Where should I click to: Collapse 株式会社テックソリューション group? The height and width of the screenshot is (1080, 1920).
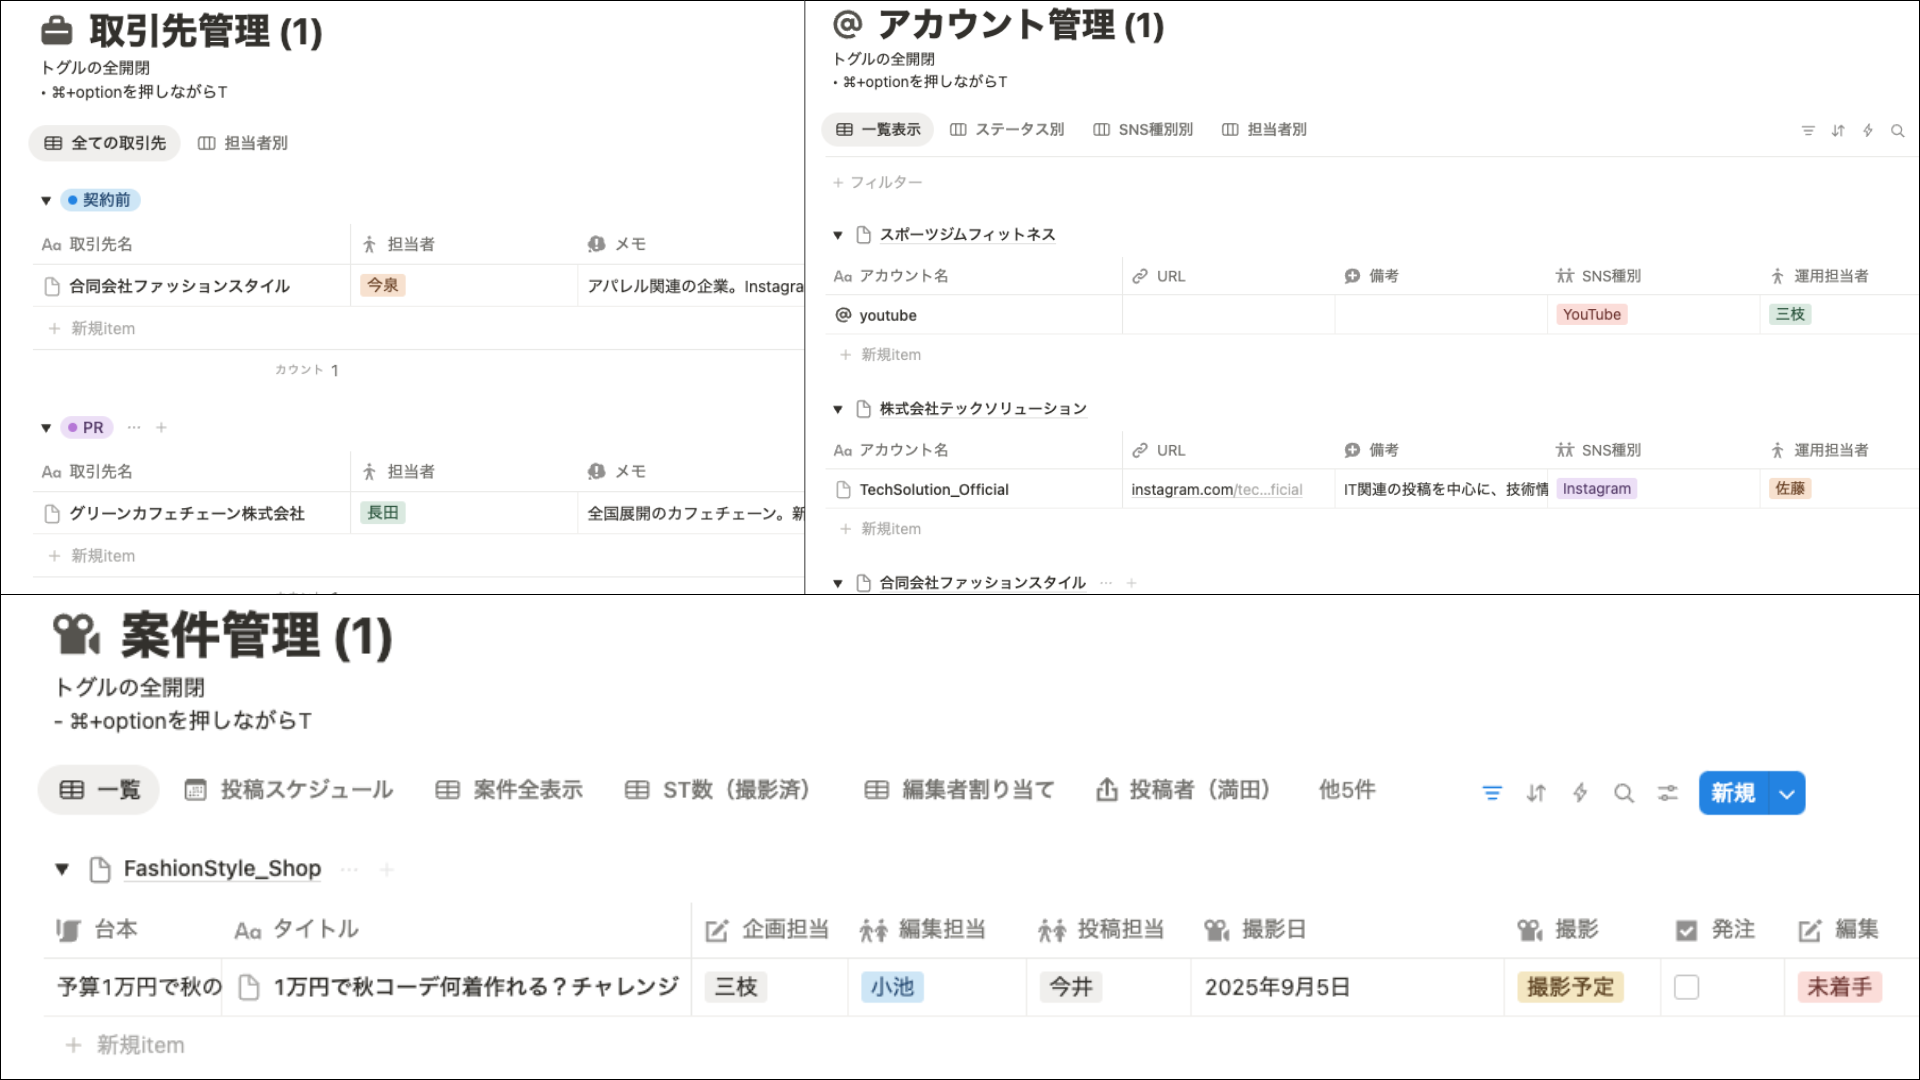point(838,409)
